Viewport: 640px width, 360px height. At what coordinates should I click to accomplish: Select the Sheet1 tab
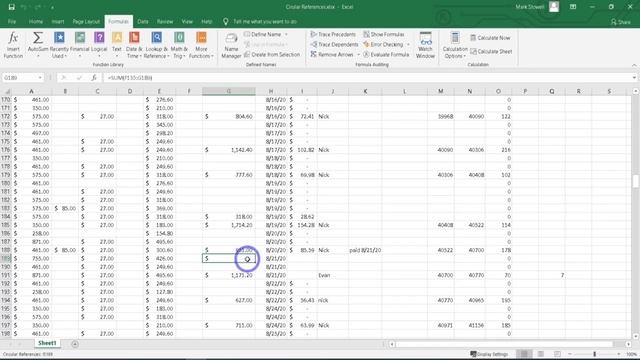click(x=47, y=343)
